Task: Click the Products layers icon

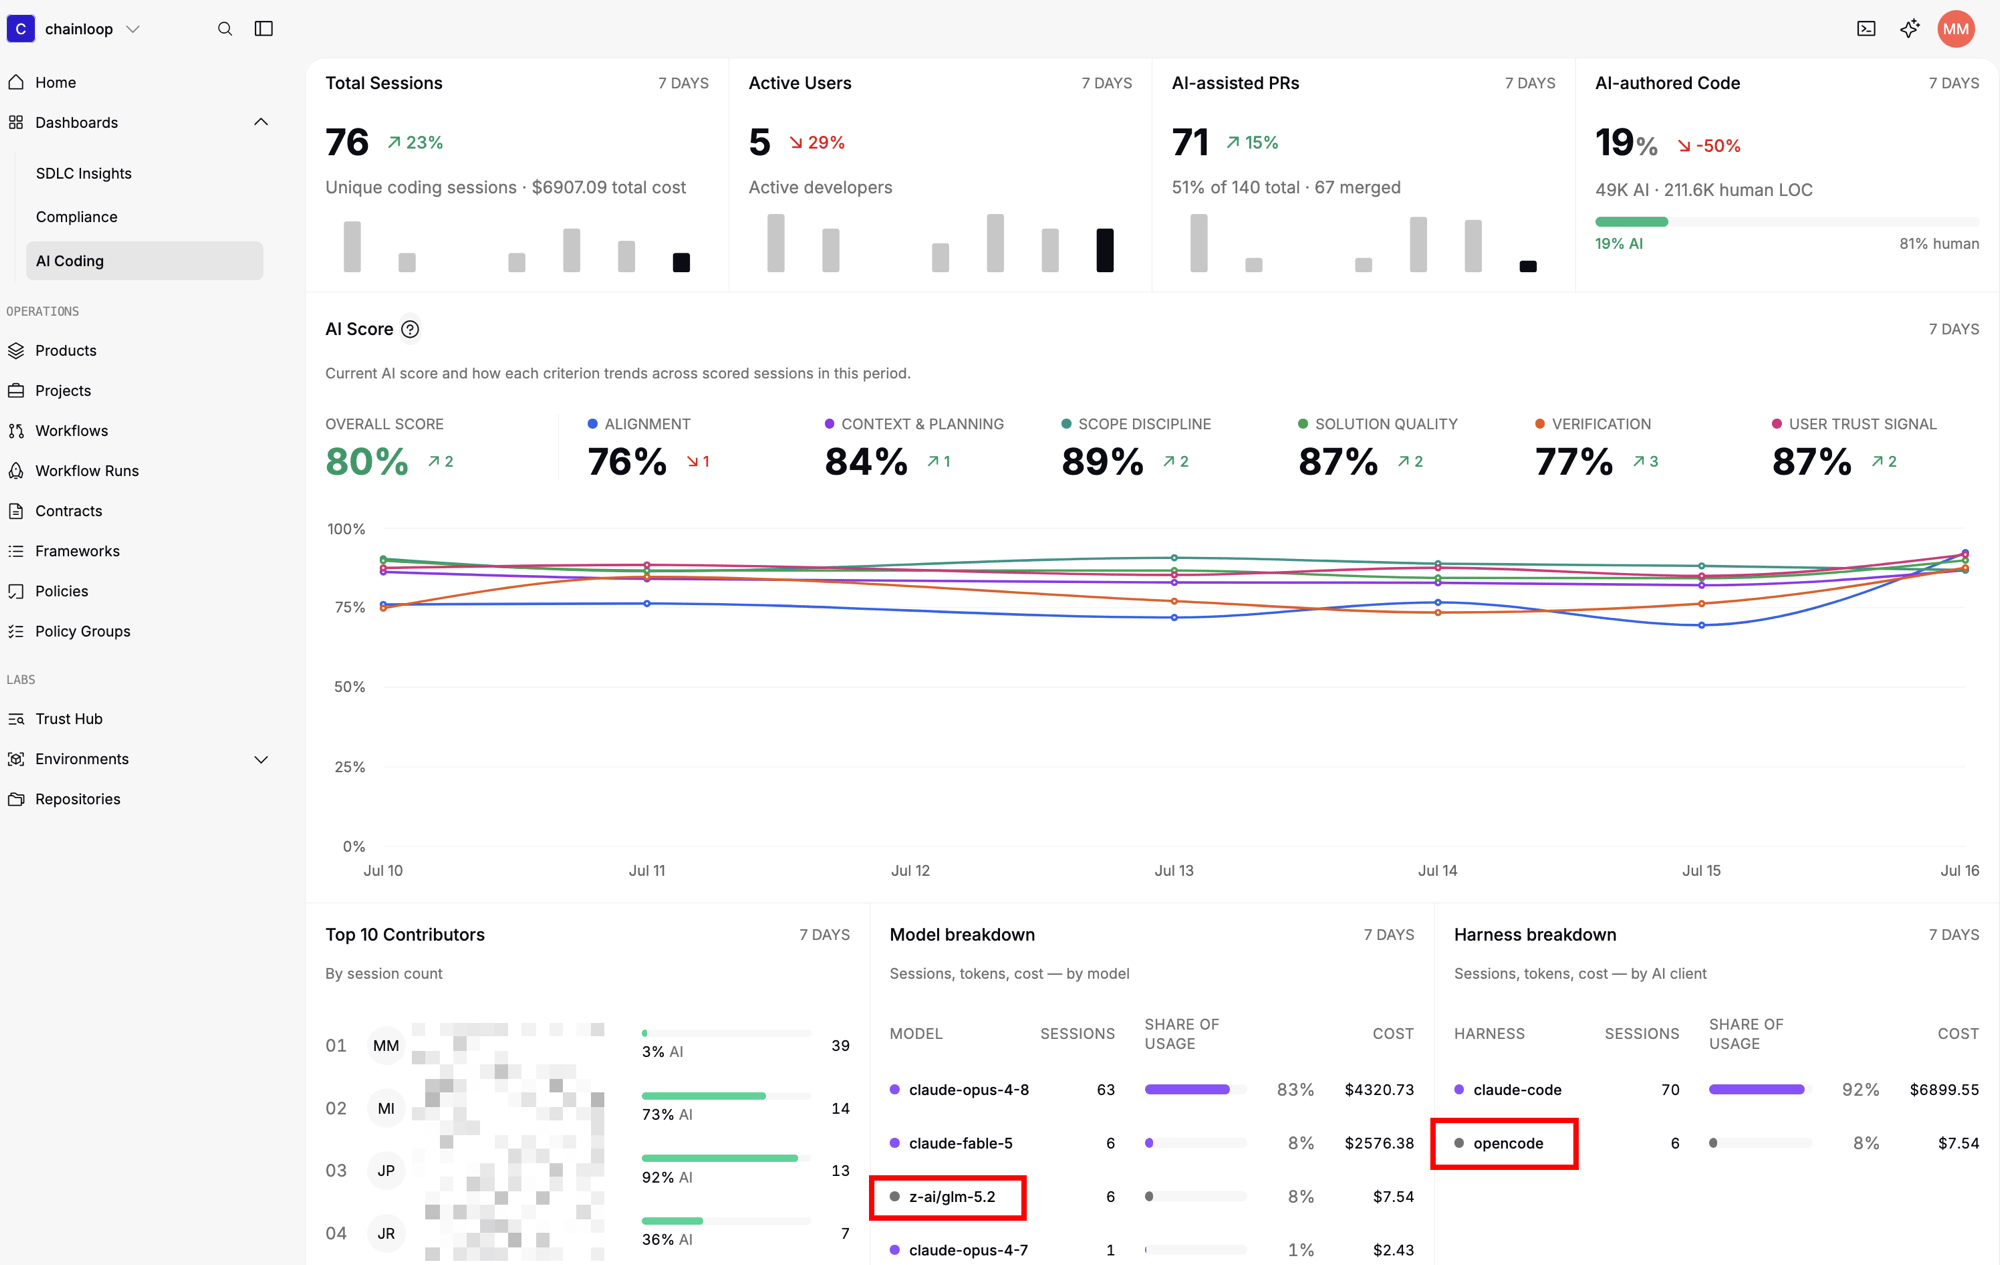Action: [16, 351]
